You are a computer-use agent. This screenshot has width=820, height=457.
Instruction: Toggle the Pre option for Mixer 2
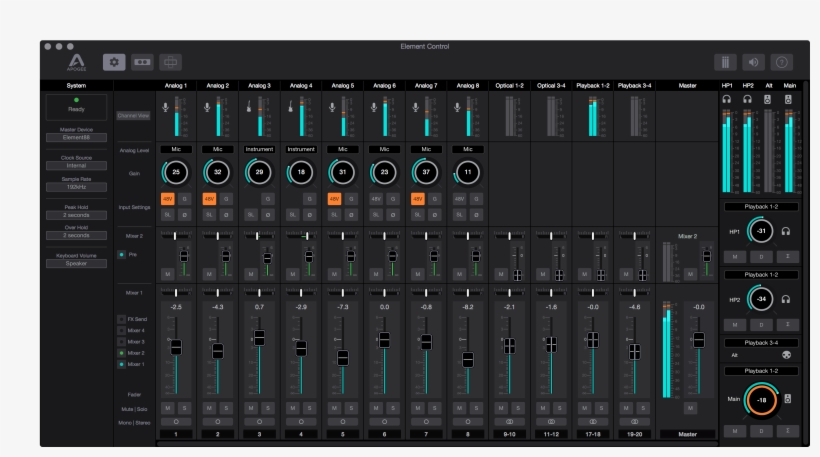121,255
